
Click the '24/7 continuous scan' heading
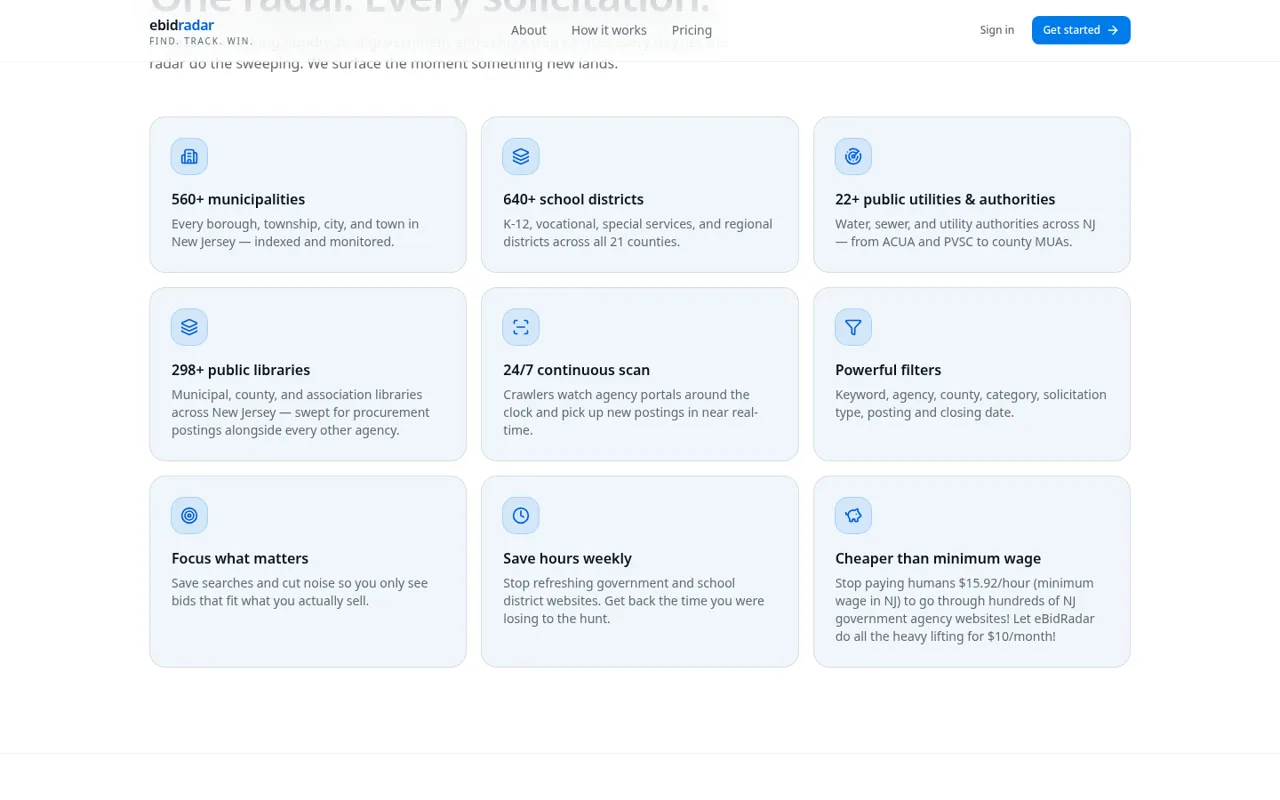tap(576, 370)
